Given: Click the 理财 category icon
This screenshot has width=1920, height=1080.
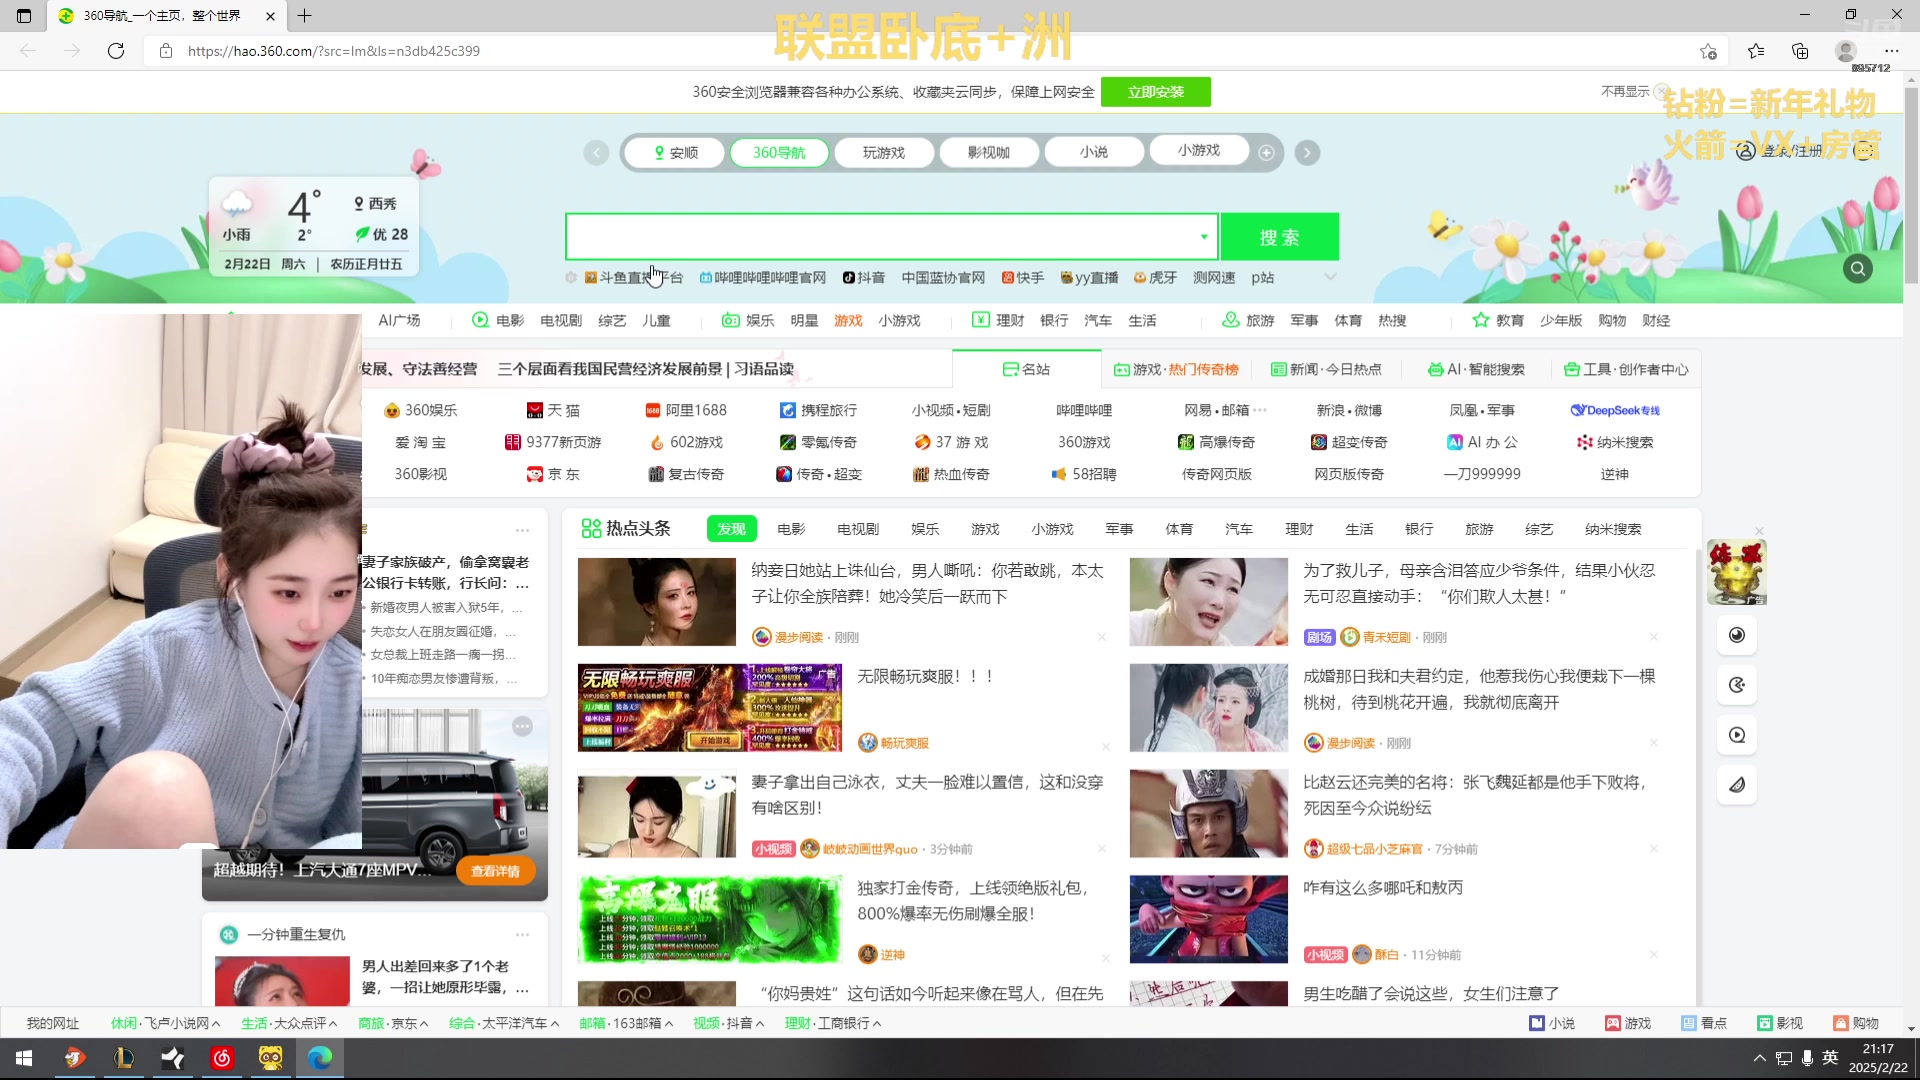Looking at the screenshot, I should 980,321.
